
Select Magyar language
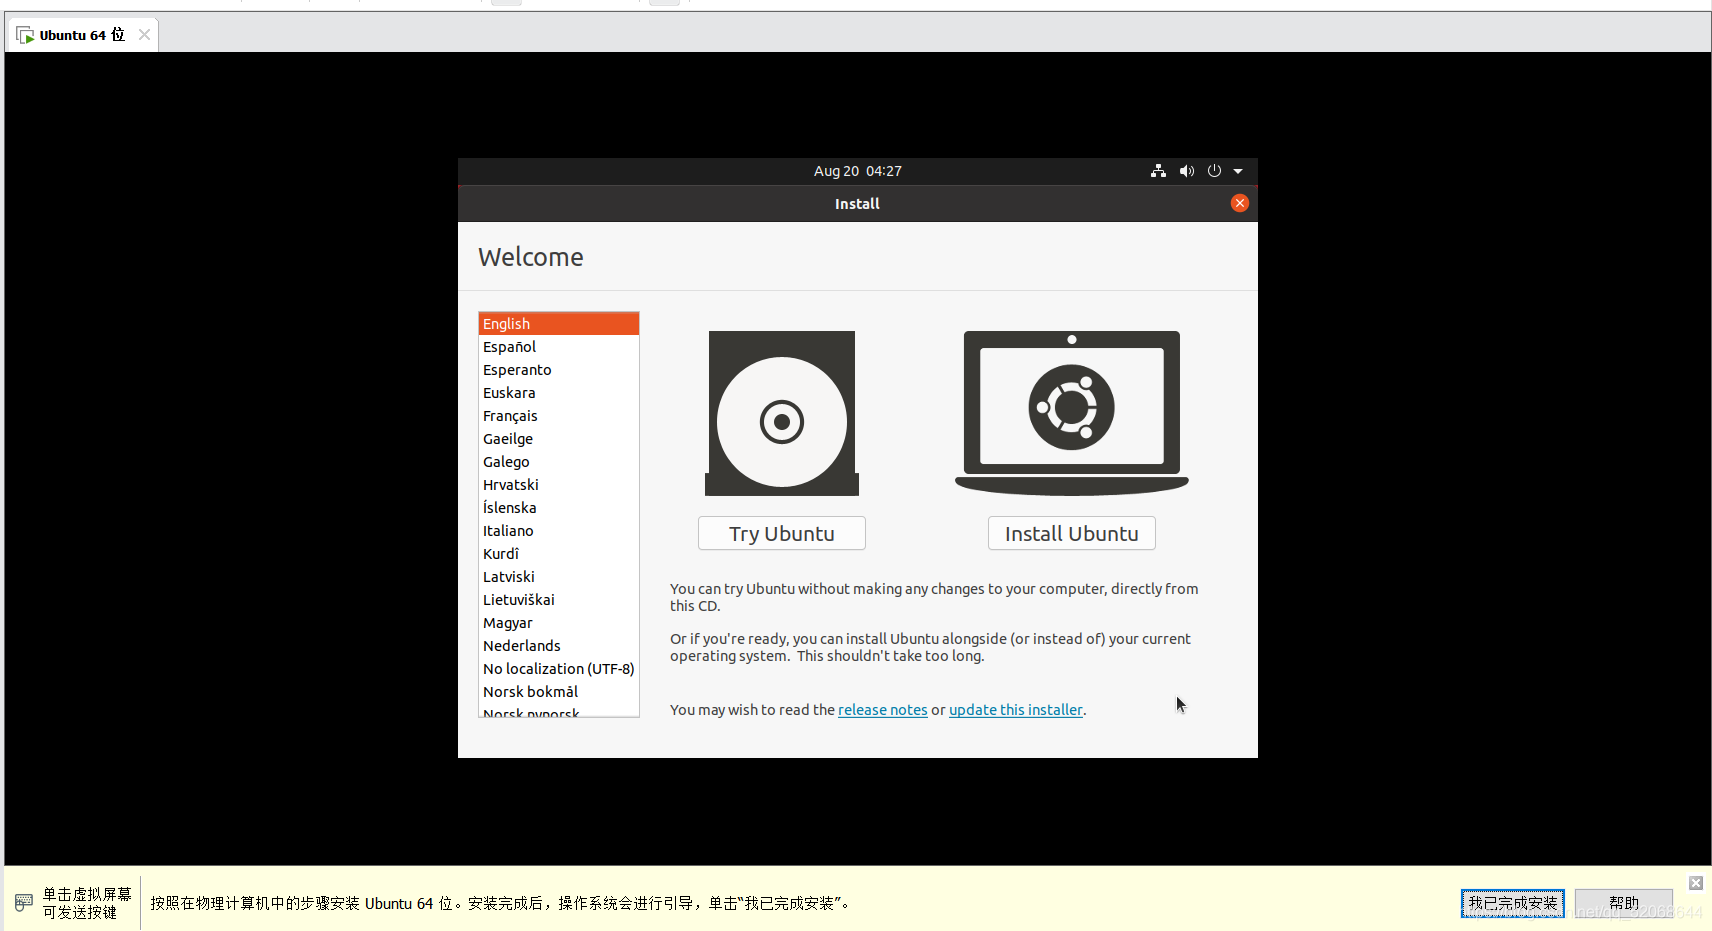pos(559,623)
